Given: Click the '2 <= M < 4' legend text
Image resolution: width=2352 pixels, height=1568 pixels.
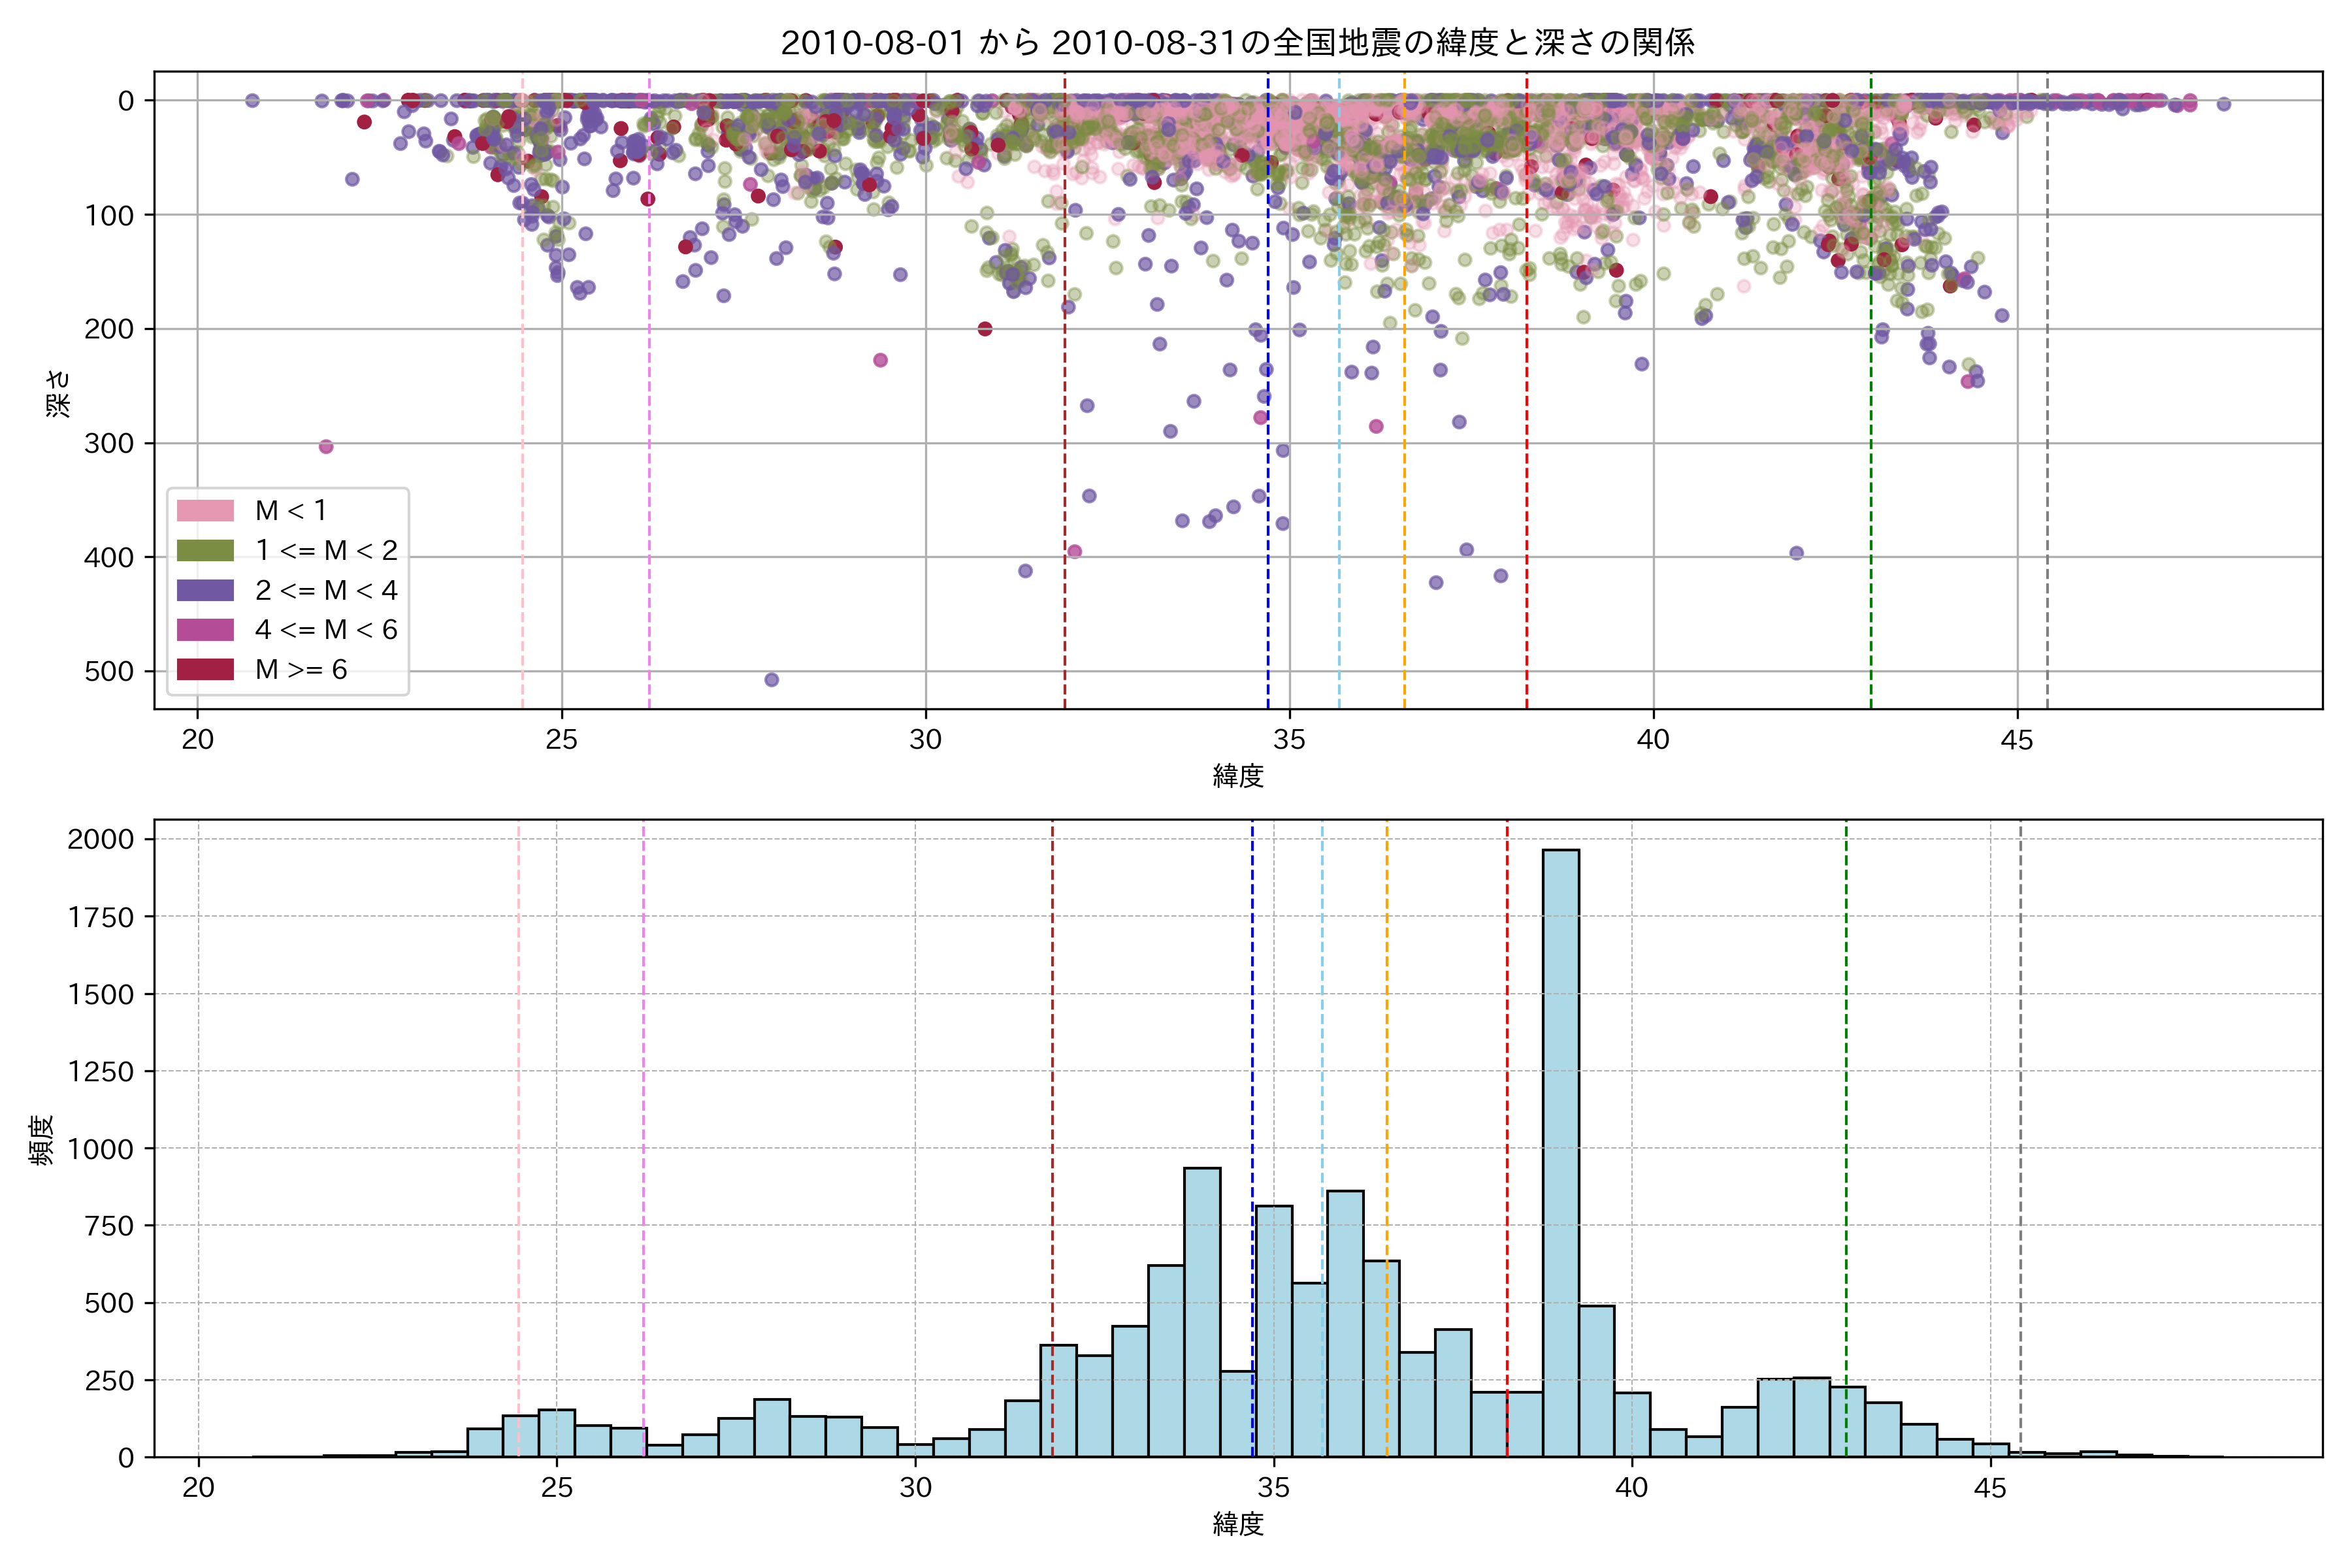Looking at the screenshot, I should click(326, 590).
